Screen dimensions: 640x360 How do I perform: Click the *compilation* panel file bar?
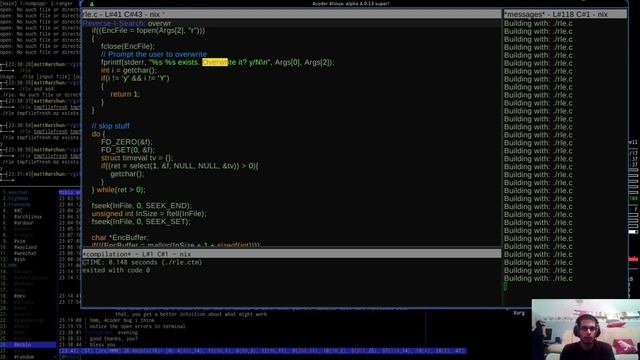pos(291,254)
